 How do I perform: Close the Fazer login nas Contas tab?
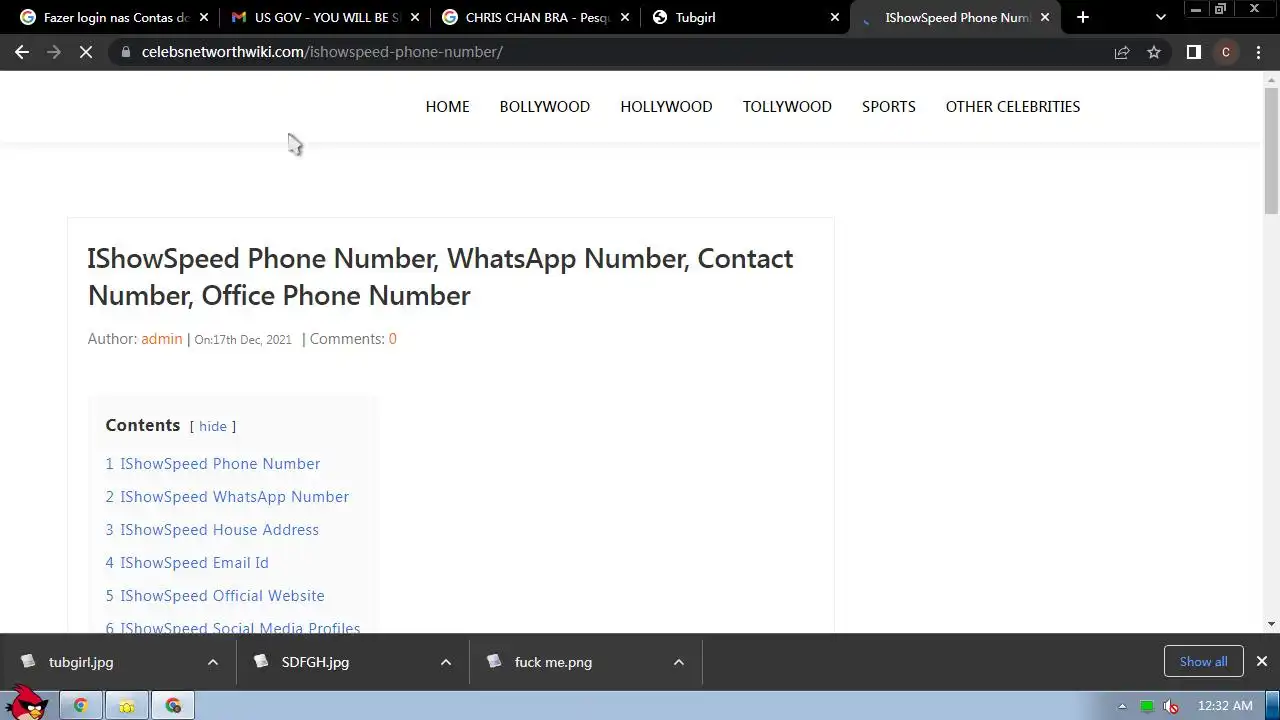(204, 17)
